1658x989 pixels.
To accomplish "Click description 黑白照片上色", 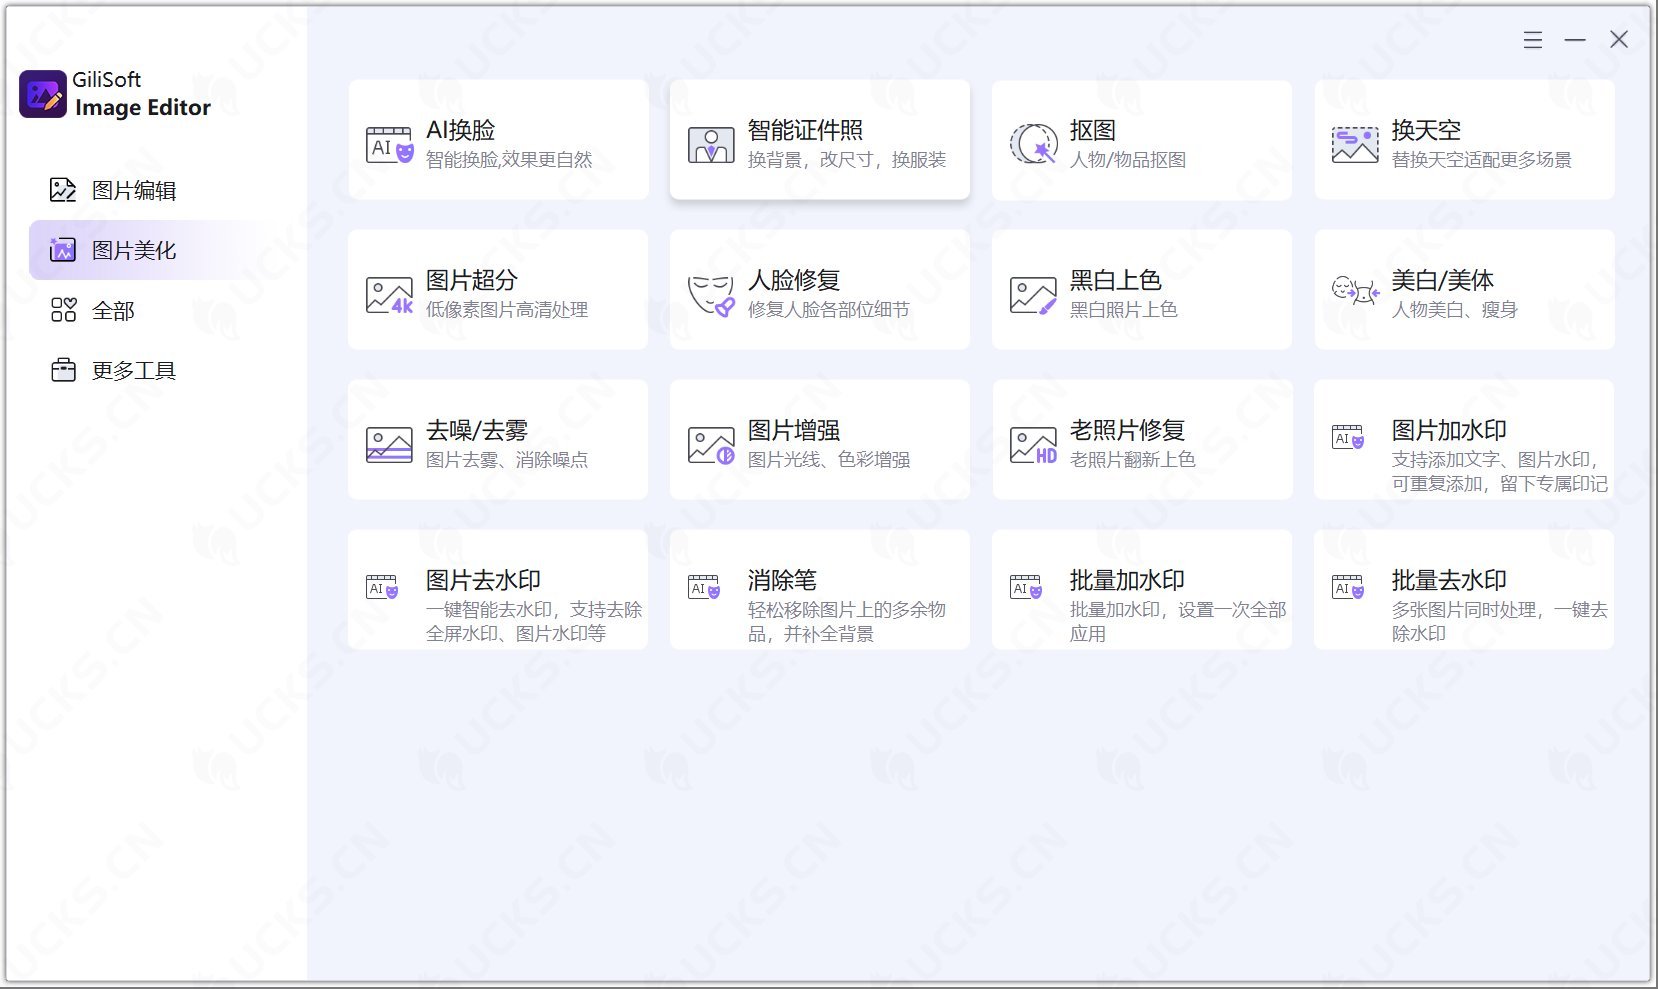I will click(x=1124, y=310).
